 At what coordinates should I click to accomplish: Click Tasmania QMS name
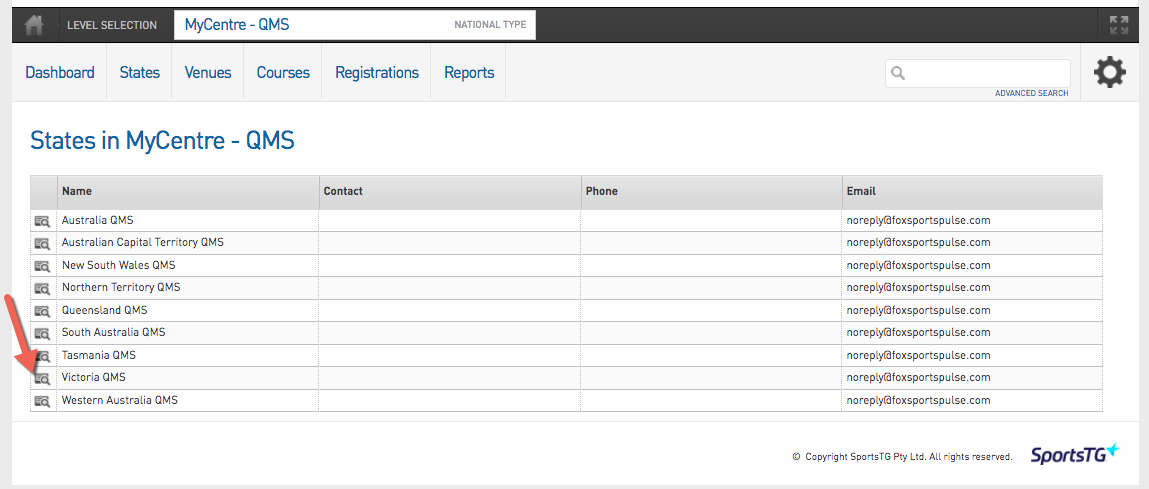pos(99,355)
